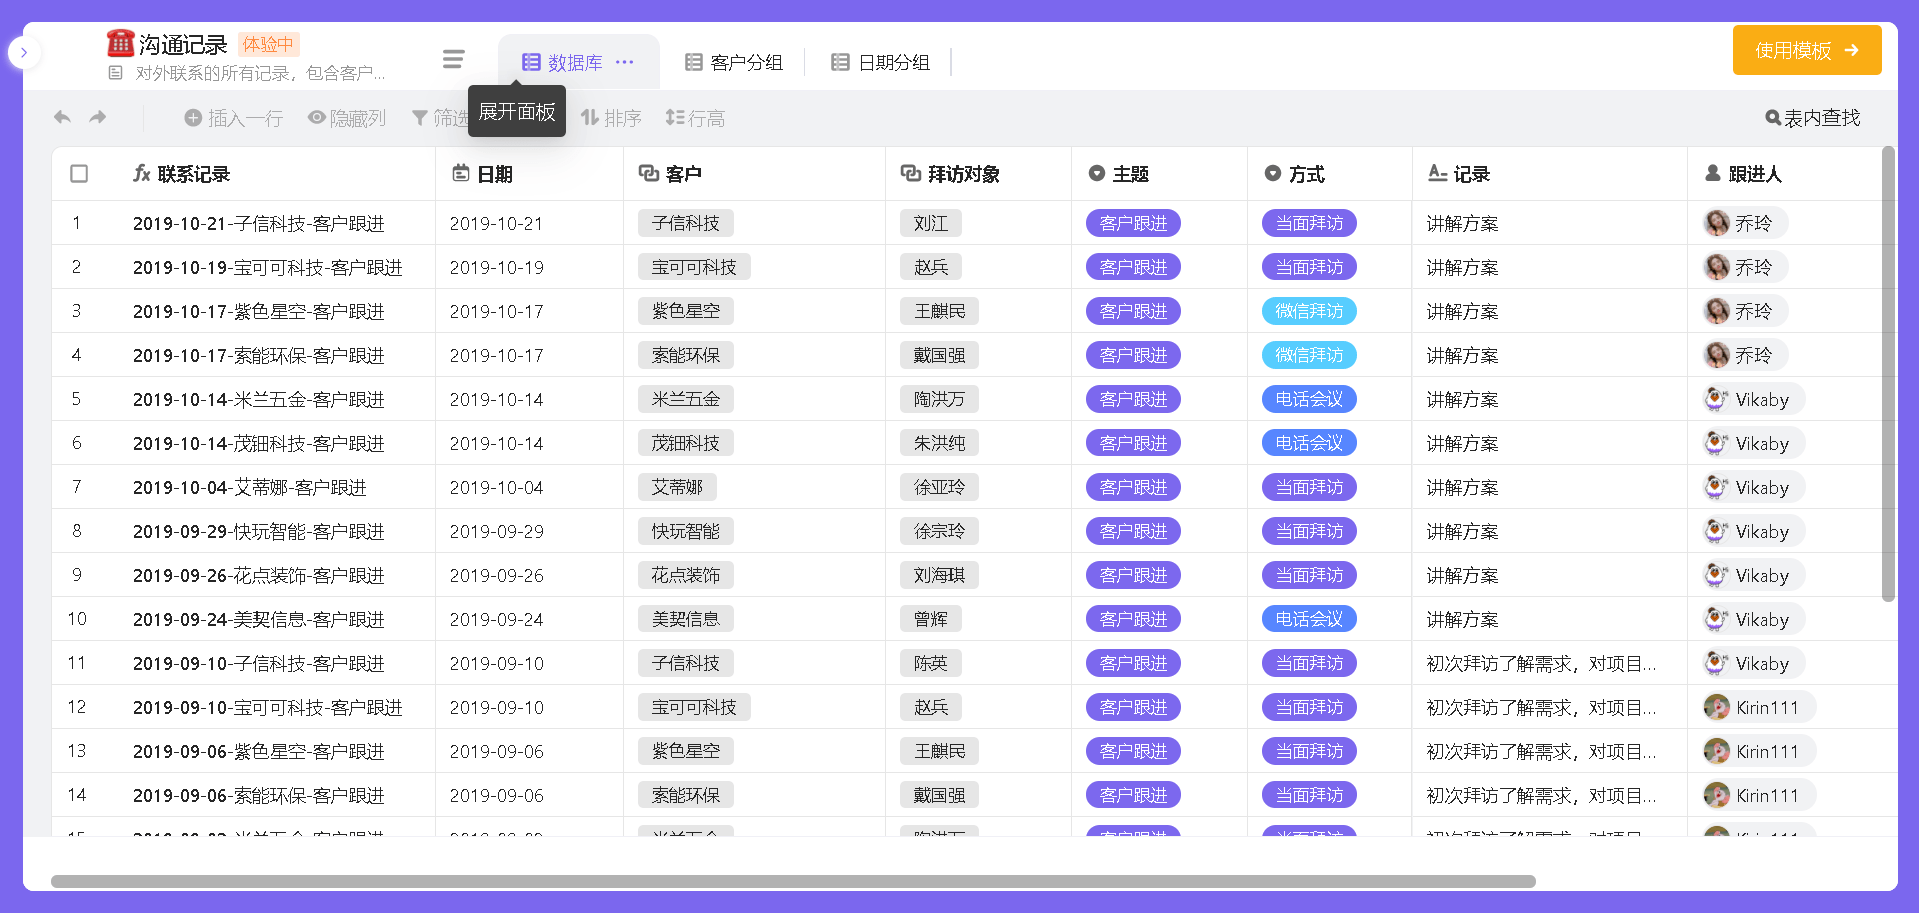The image size is (1919, 913).
Task: Expand the left sidebar with chevron arrow
Action: [24, 52]
